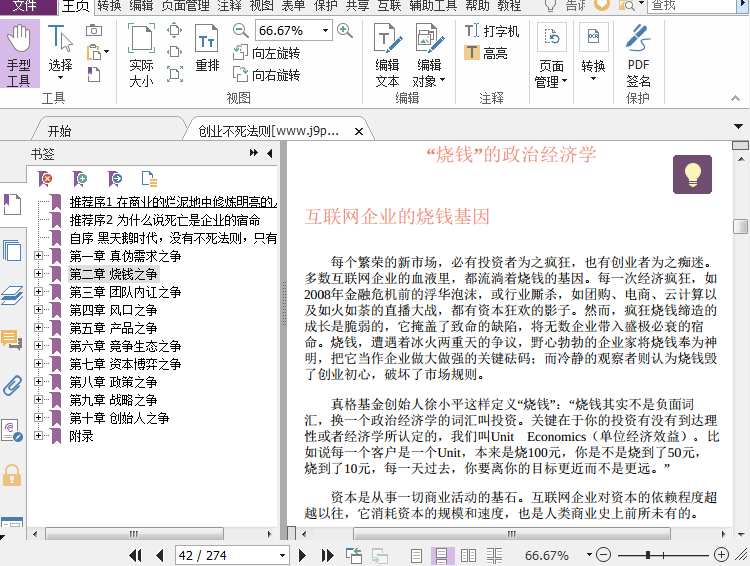Image resolution: width=750 pixels, height=566 pixels.
Task: Click the snapshot camera icon
Action: [x=94, y=31]
